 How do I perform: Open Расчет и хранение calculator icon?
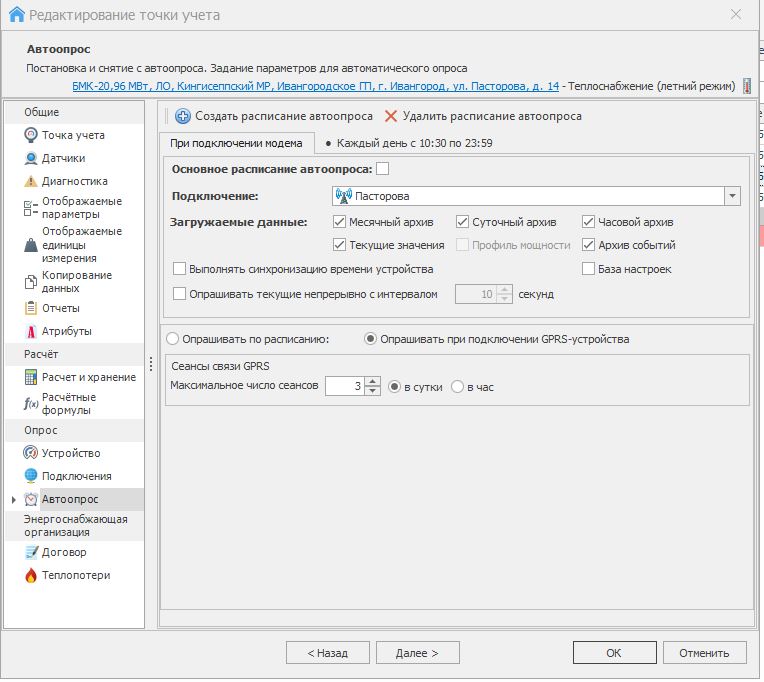tap(31, 377)
